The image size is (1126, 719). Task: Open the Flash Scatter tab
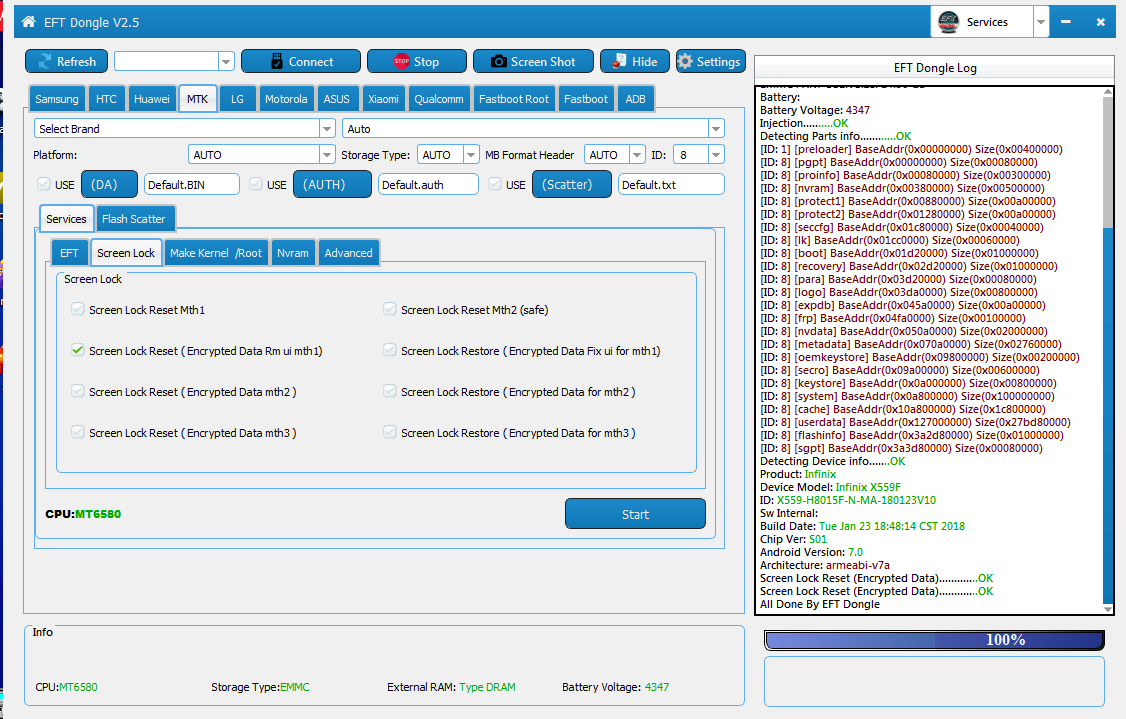tap(134, 219)
